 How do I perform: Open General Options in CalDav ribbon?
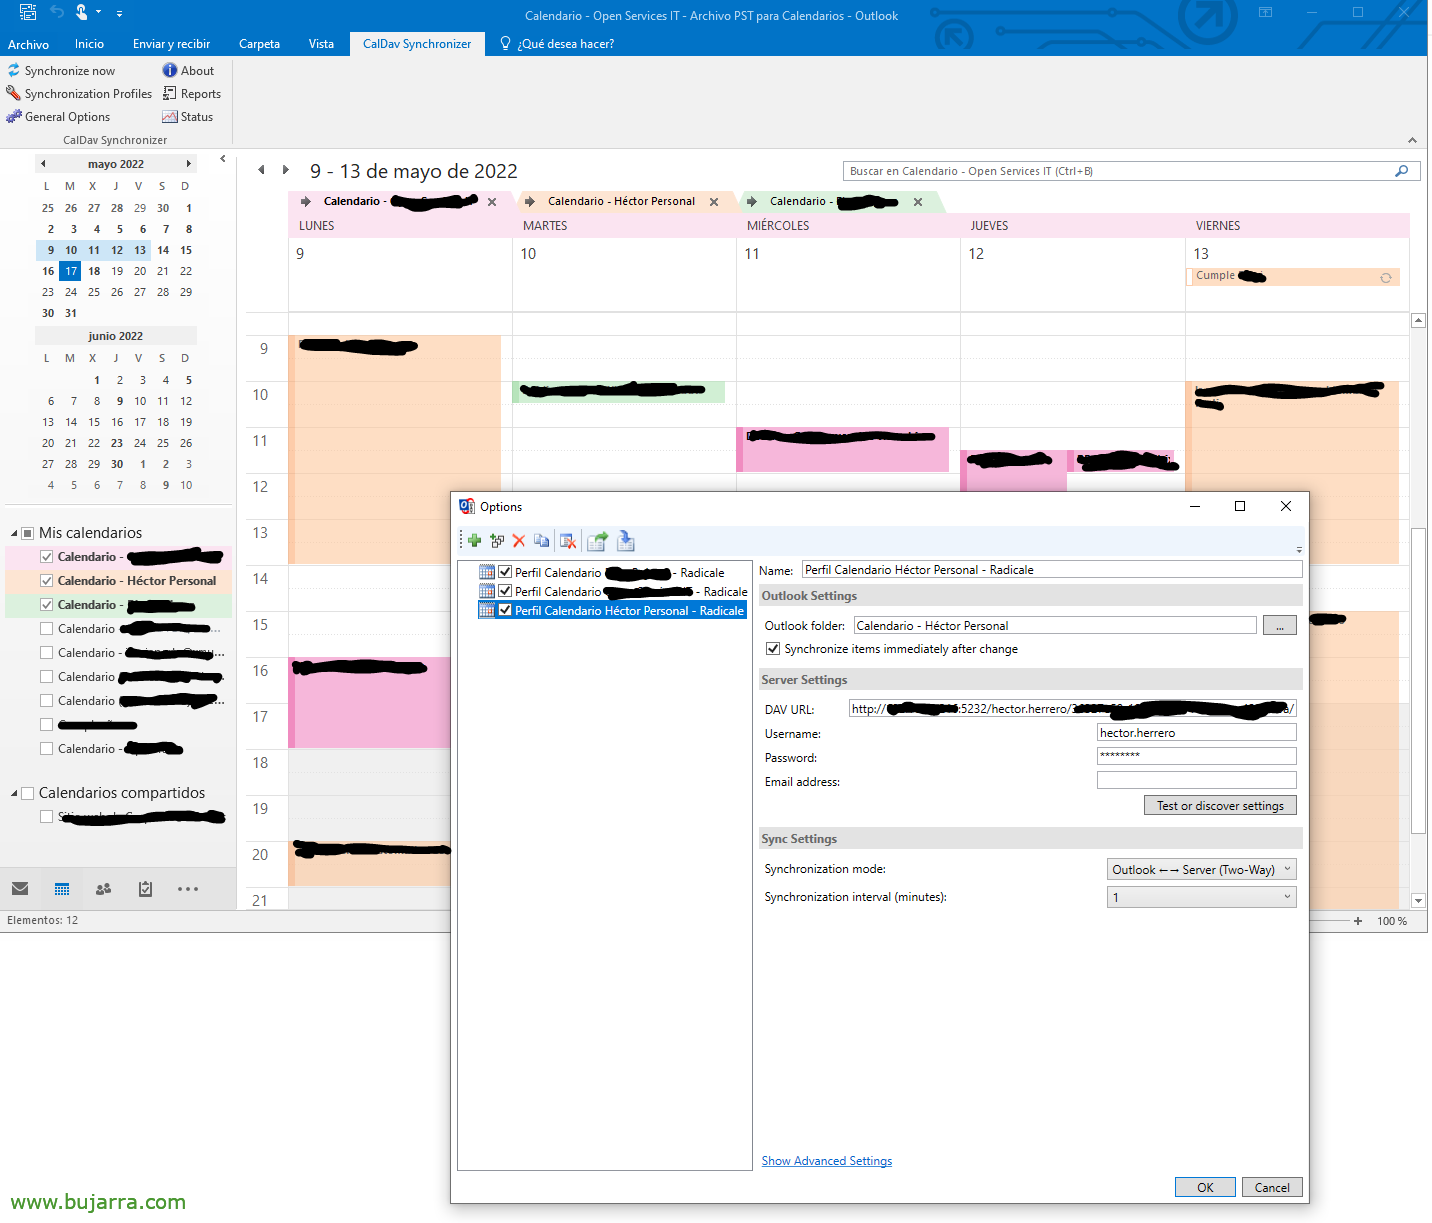point(58,117)
